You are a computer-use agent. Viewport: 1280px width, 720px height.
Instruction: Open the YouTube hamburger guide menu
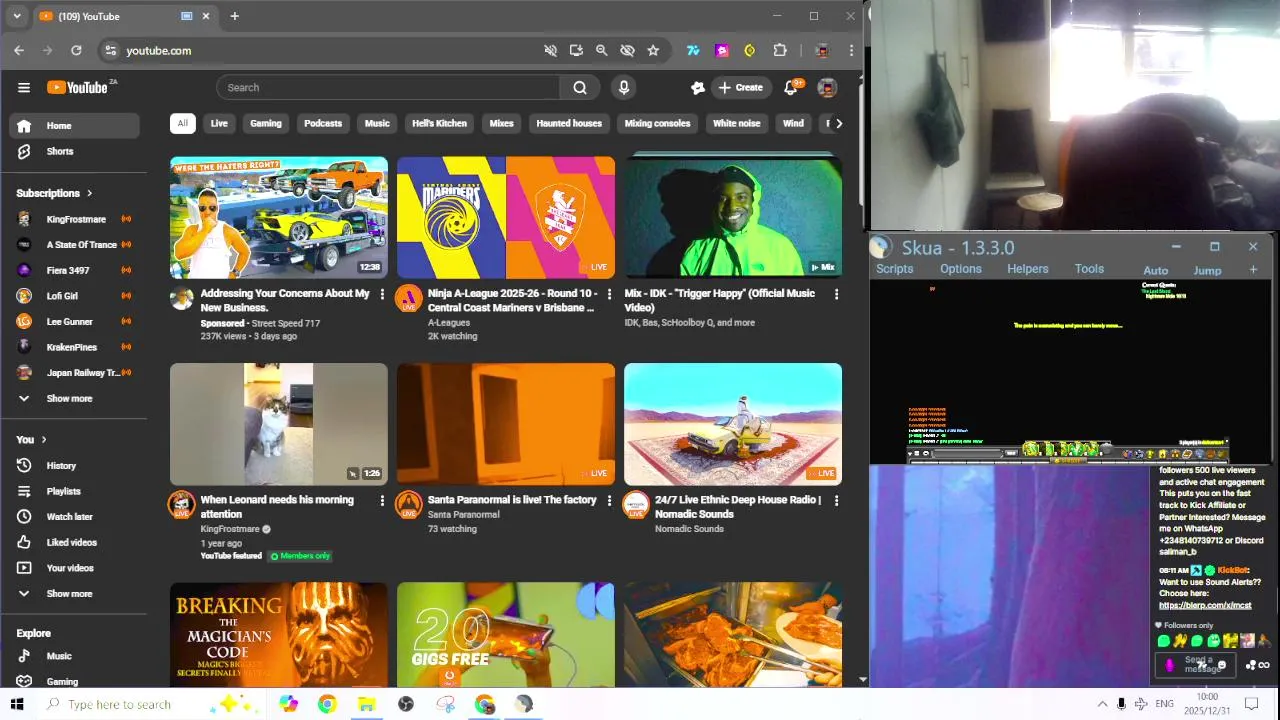coord(24,88)
